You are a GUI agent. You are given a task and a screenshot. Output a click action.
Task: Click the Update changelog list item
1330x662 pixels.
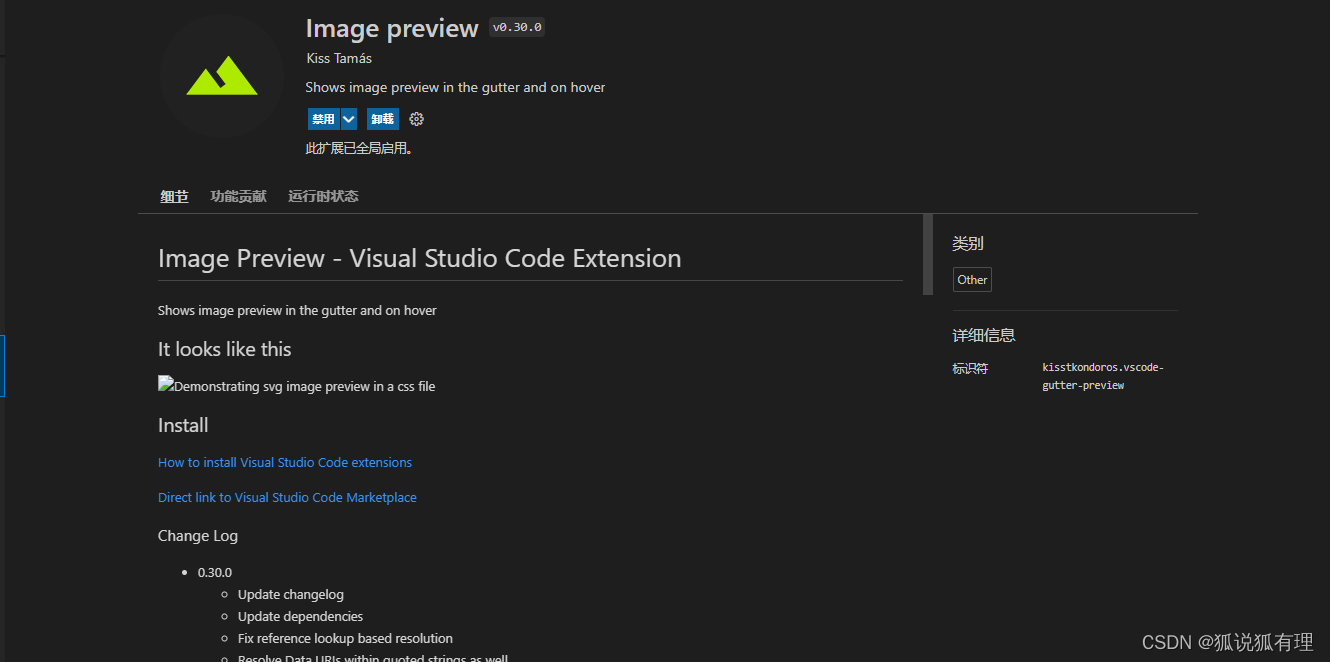tap(291, 594)
